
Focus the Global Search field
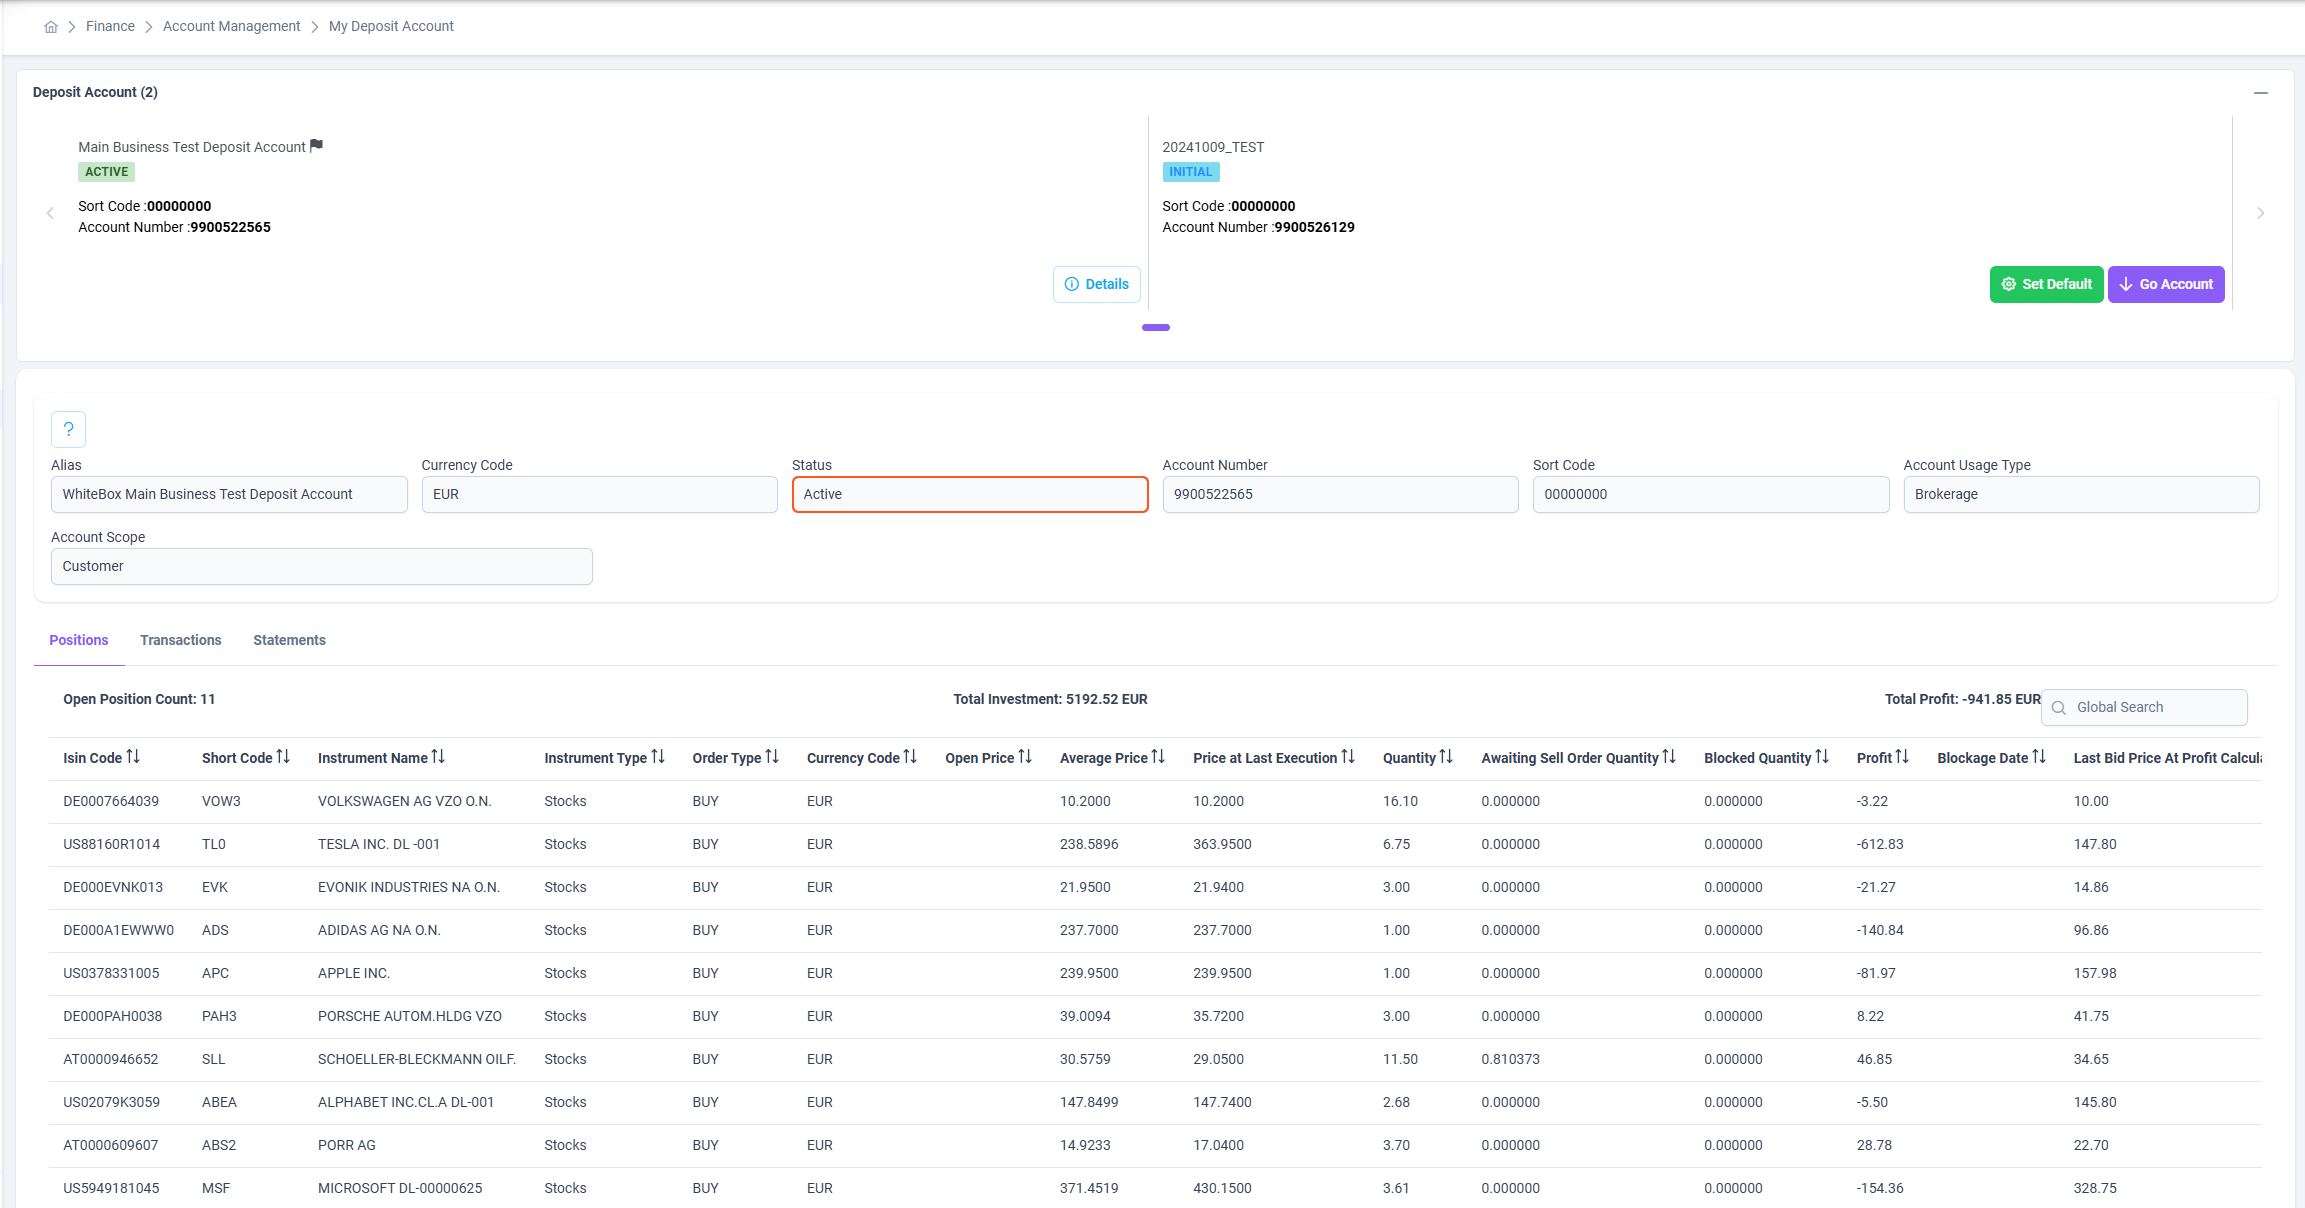click(2144, 707)
